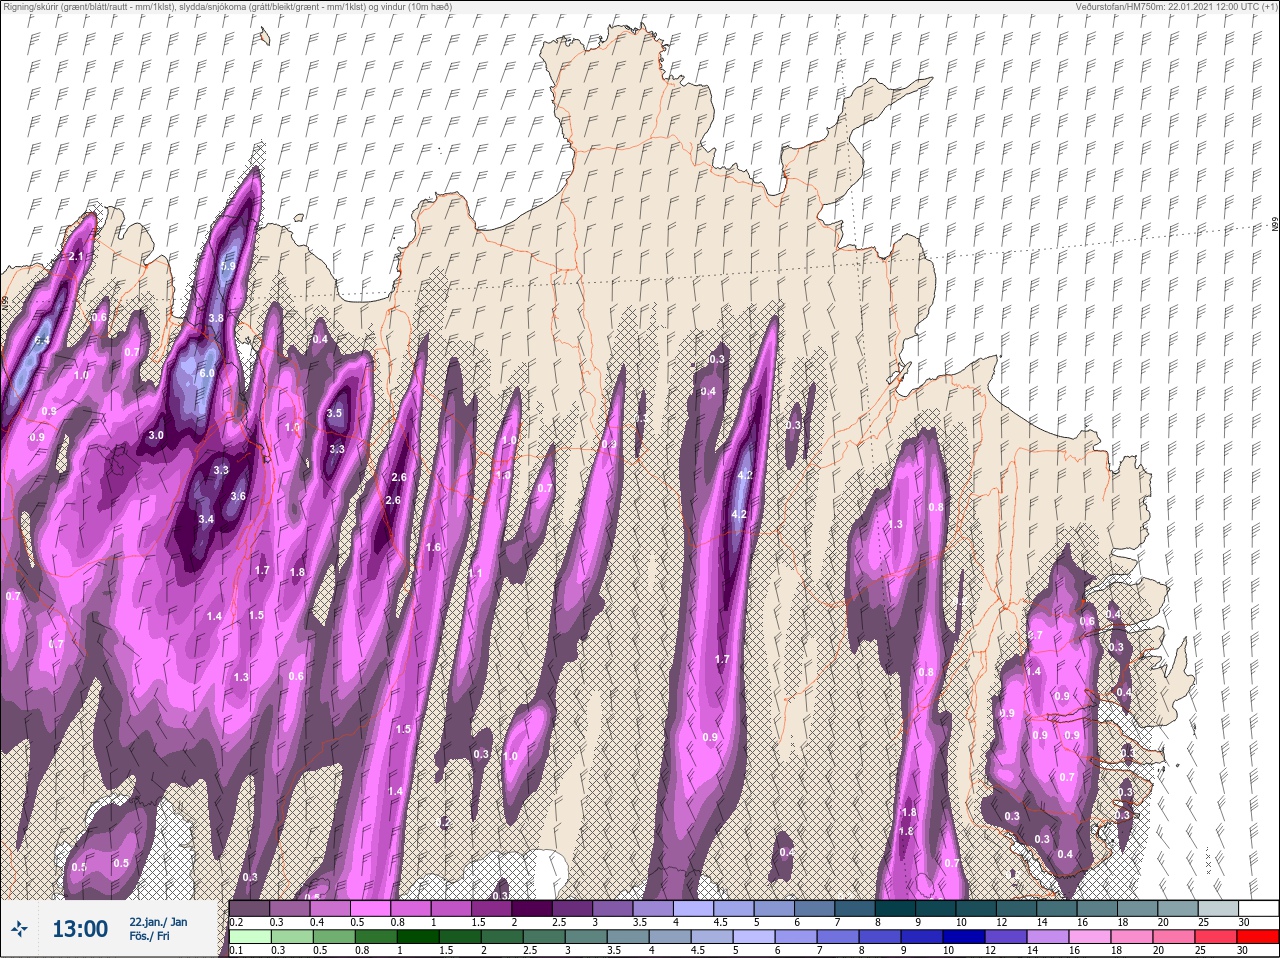Click the 3.4 precipitation value label
Viewport: 1280px width, 958px height.
(206, 519)
